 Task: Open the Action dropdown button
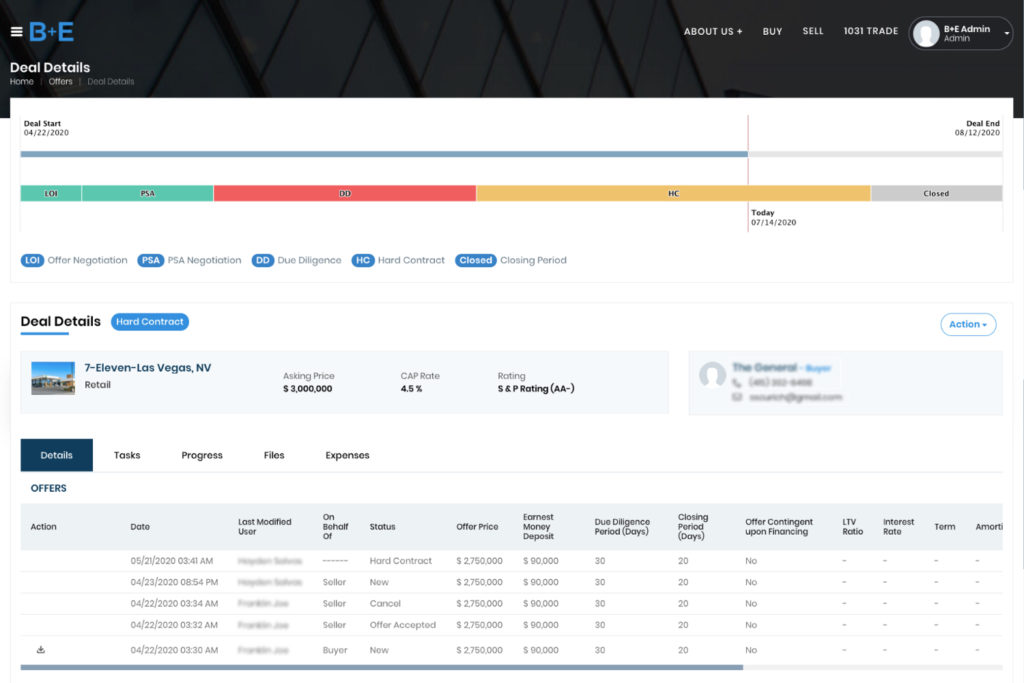967,324
